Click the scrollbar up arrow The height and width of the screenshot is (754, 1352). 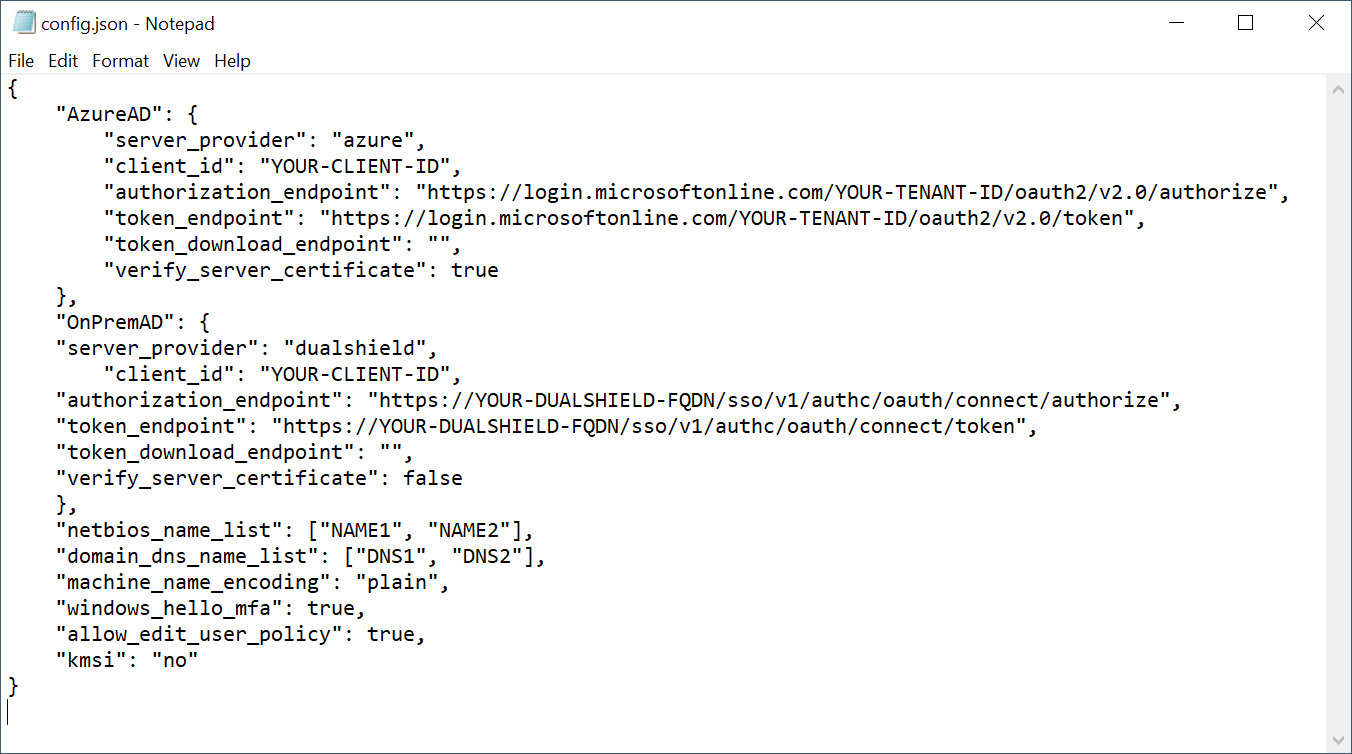1339,89
